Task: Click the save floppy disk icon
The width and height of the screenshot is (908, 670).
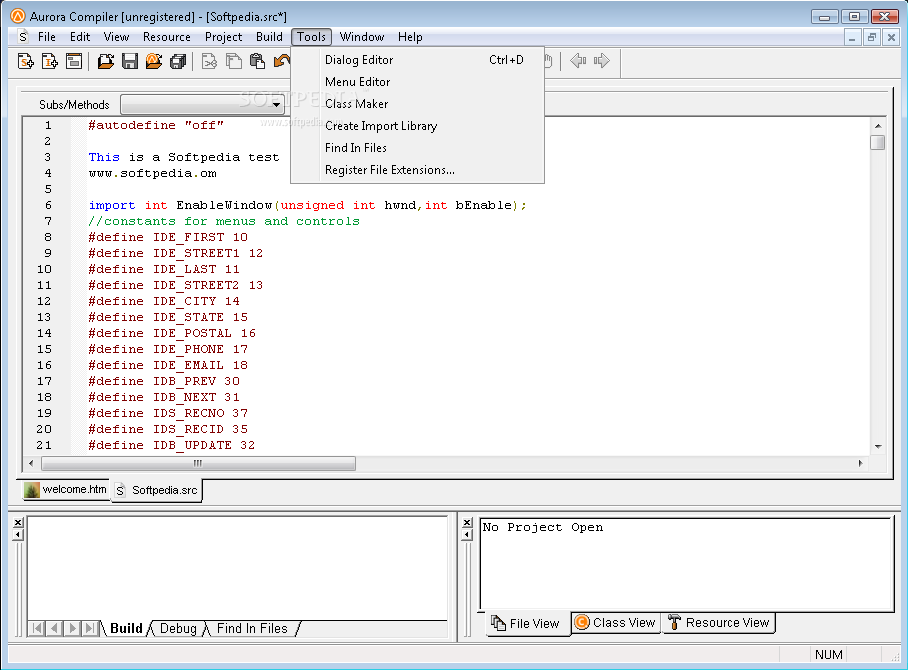Action: [130, 61]
